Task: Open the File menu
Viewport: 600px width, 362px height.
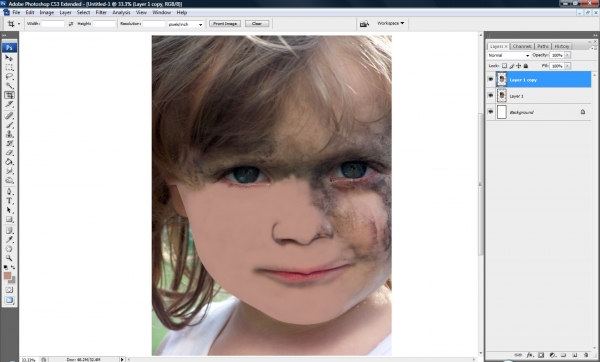Action: click(x=16, y=12)
